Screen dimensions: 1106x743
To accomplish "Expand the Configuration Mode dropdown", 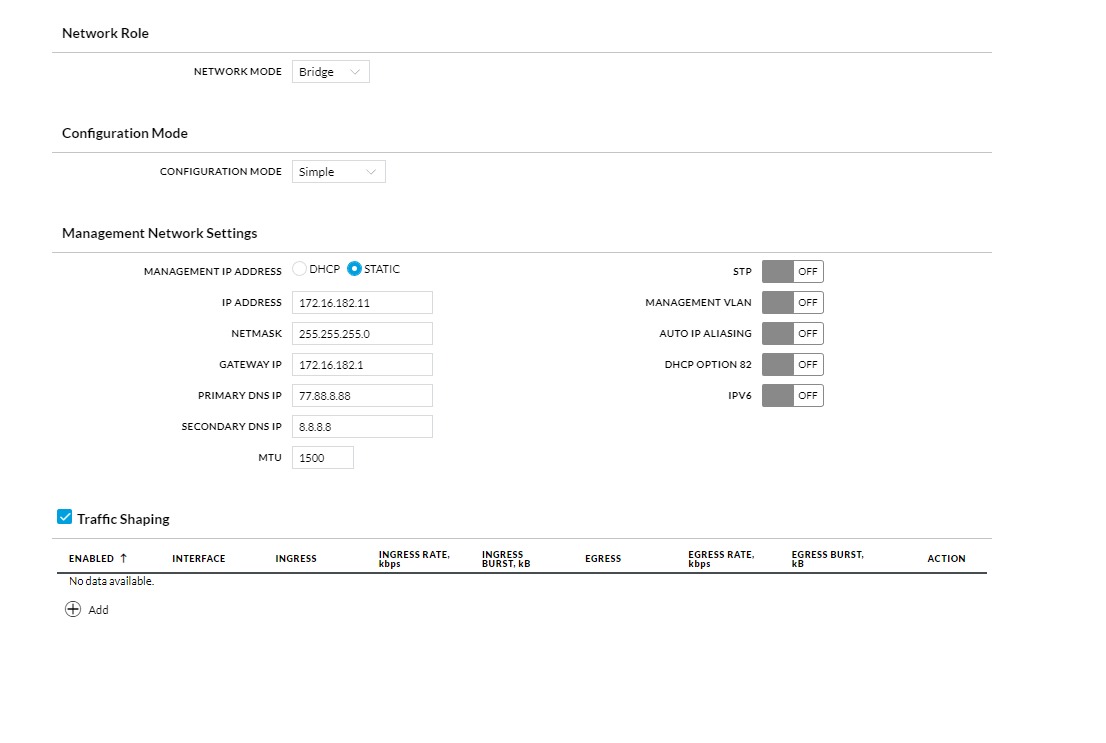I will click(338, 172).
